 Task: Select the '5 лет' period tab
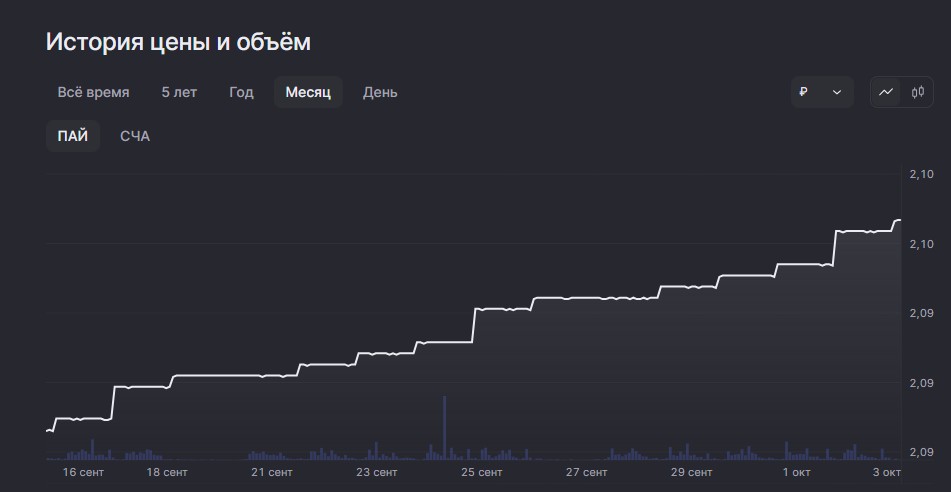point(179,92)
